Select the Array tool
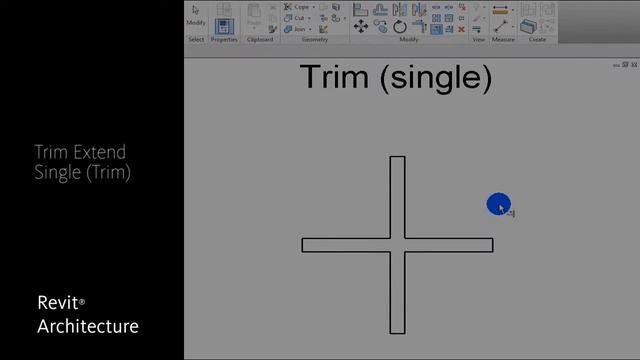 436,18
